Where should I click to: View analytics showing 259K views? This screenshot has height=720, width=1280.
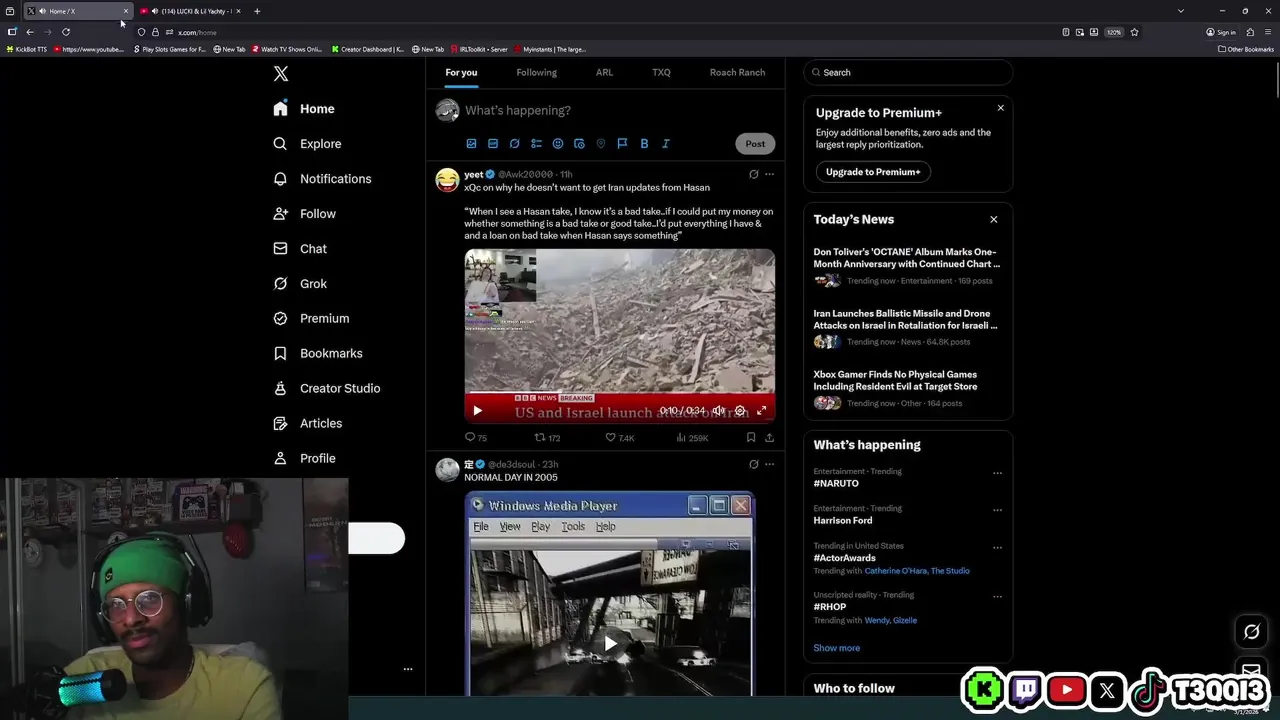click(692, 438)
